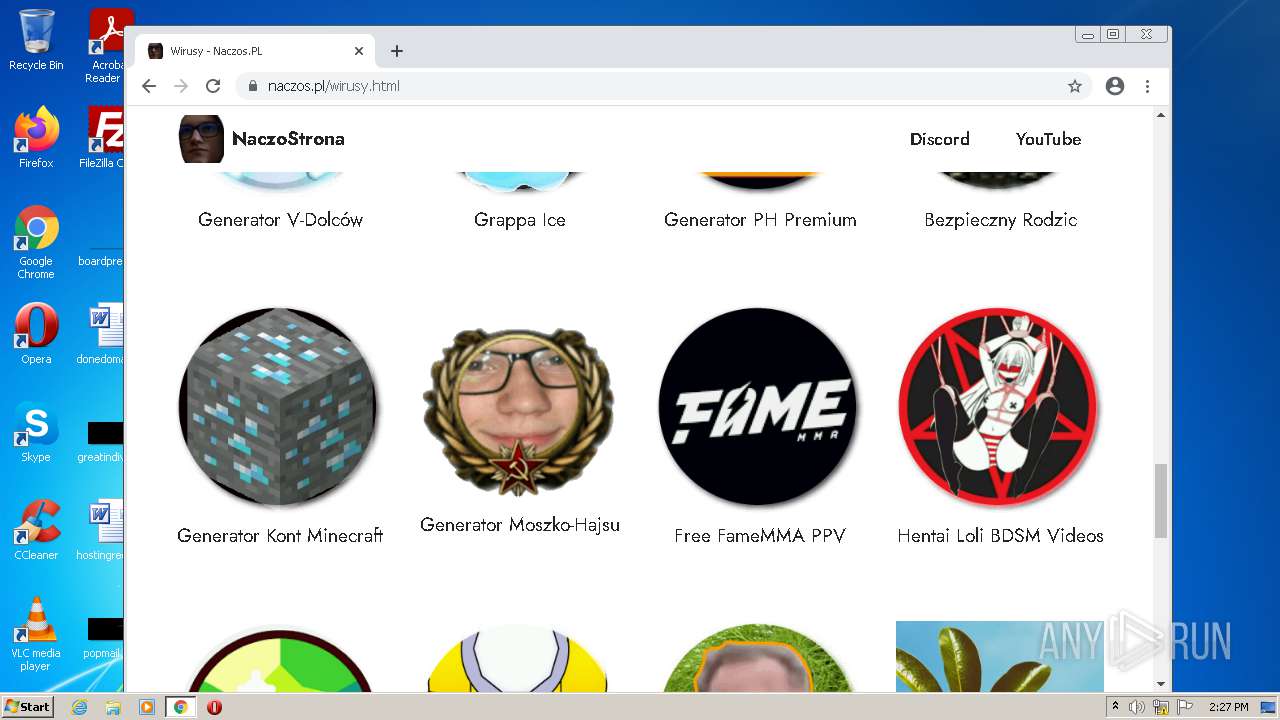The image size is (1280, 720).
Task: Click the NaczoStrona avatar logo
Action: click(x=201, y=138)
